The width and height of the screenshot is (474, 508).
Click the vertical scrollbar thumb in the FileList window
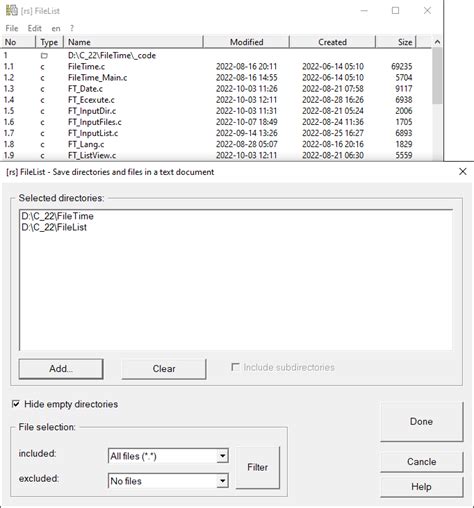click(x=437, y=76)
